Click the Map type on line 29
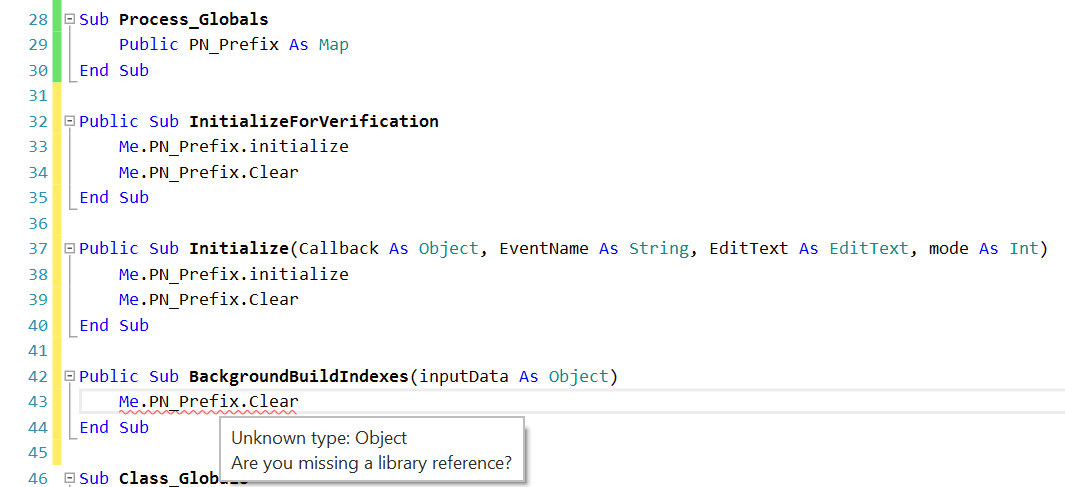Screen dimensions: 1065x487 click(x=334, y=45)
